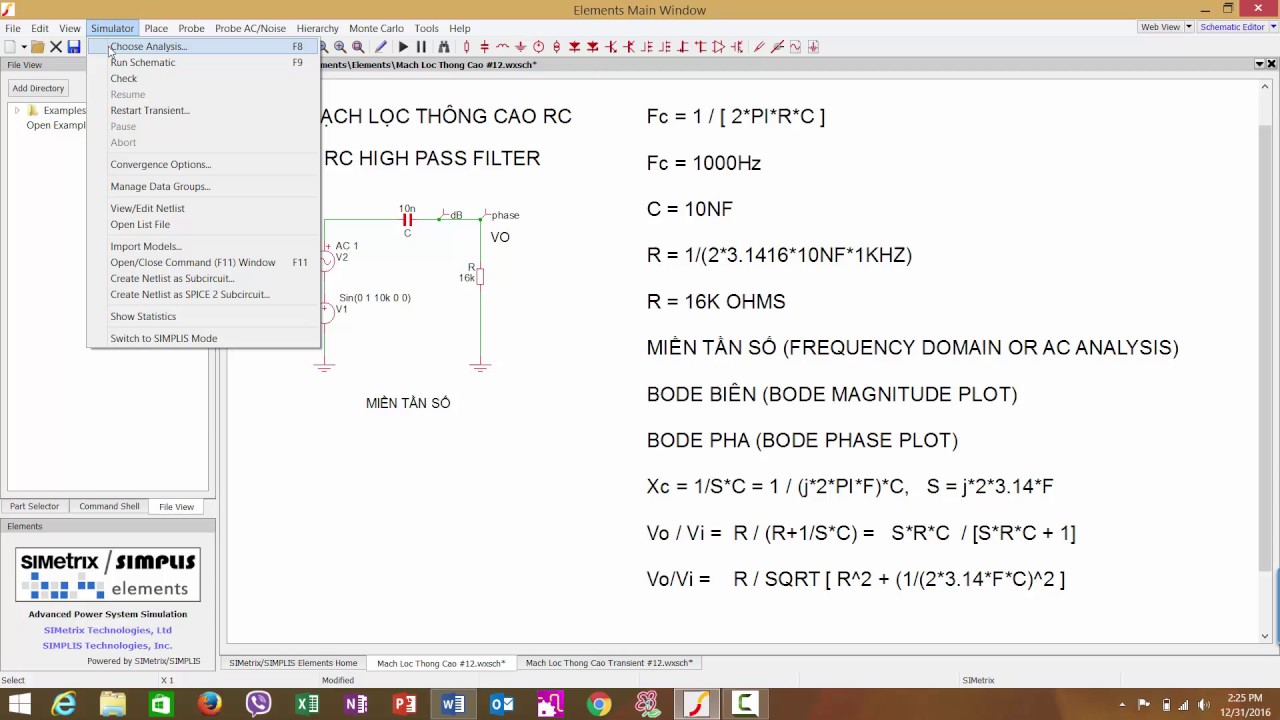Click the Zoom in magnifier icon
1280x720 pixels.
click(x=340, y=47)
